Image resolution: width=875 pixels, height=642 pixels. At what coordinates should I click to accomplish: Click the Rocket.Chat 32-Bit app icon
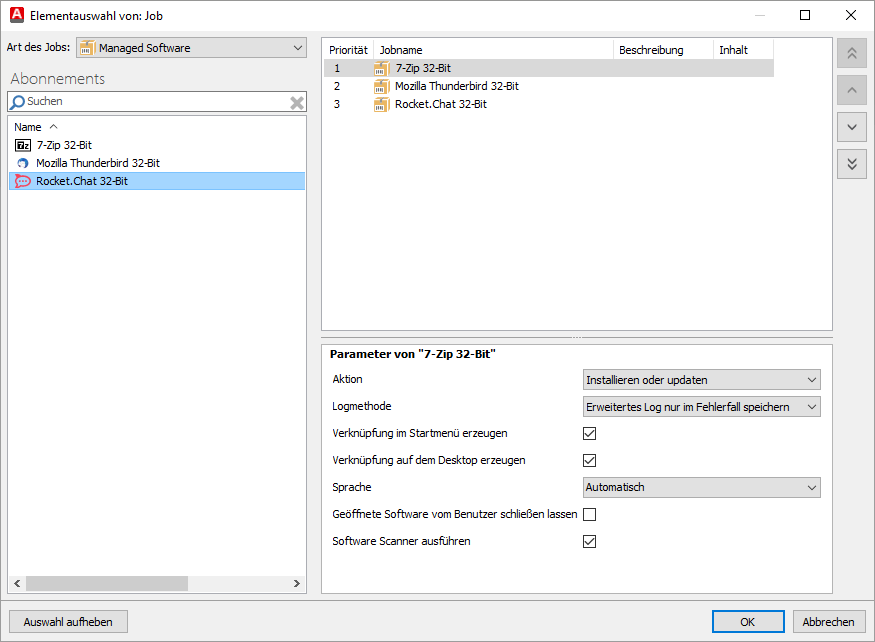click(22, 180)
